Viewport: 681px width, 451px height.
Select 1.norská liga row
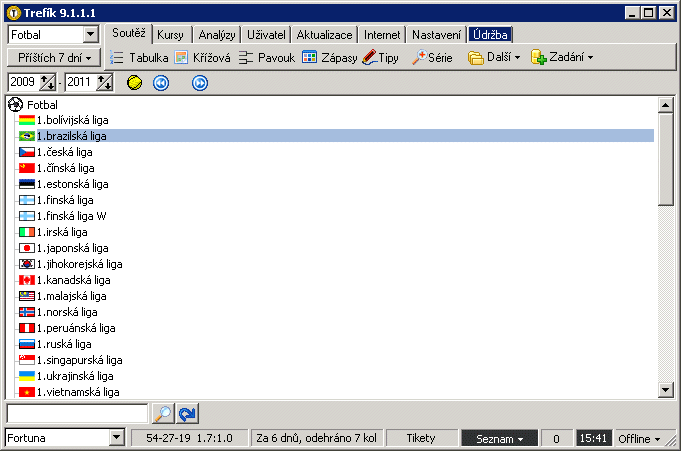[67, 312]
